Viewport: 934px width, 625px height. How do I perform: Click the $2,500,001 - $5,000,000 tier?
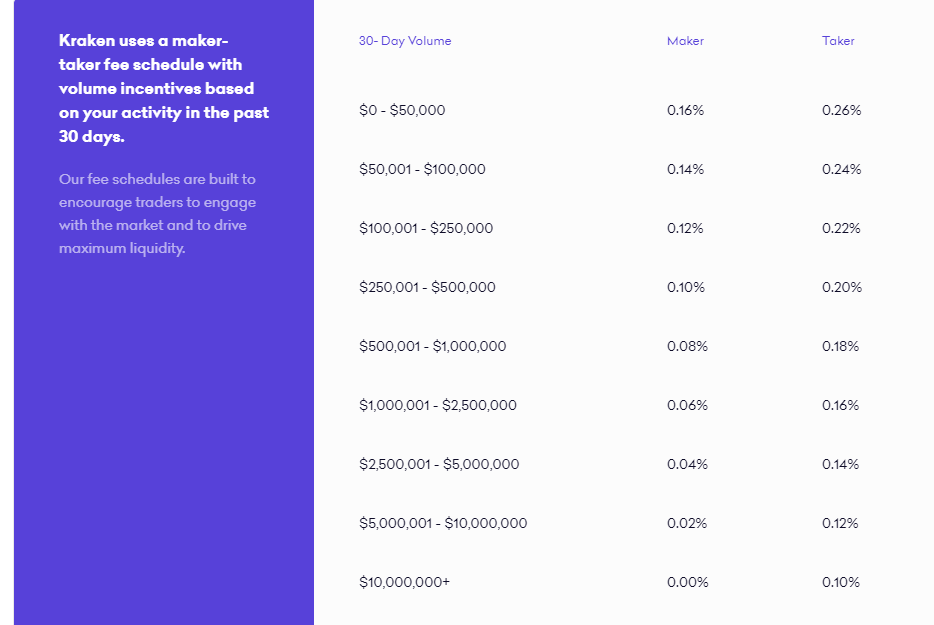tap(439, 464)
